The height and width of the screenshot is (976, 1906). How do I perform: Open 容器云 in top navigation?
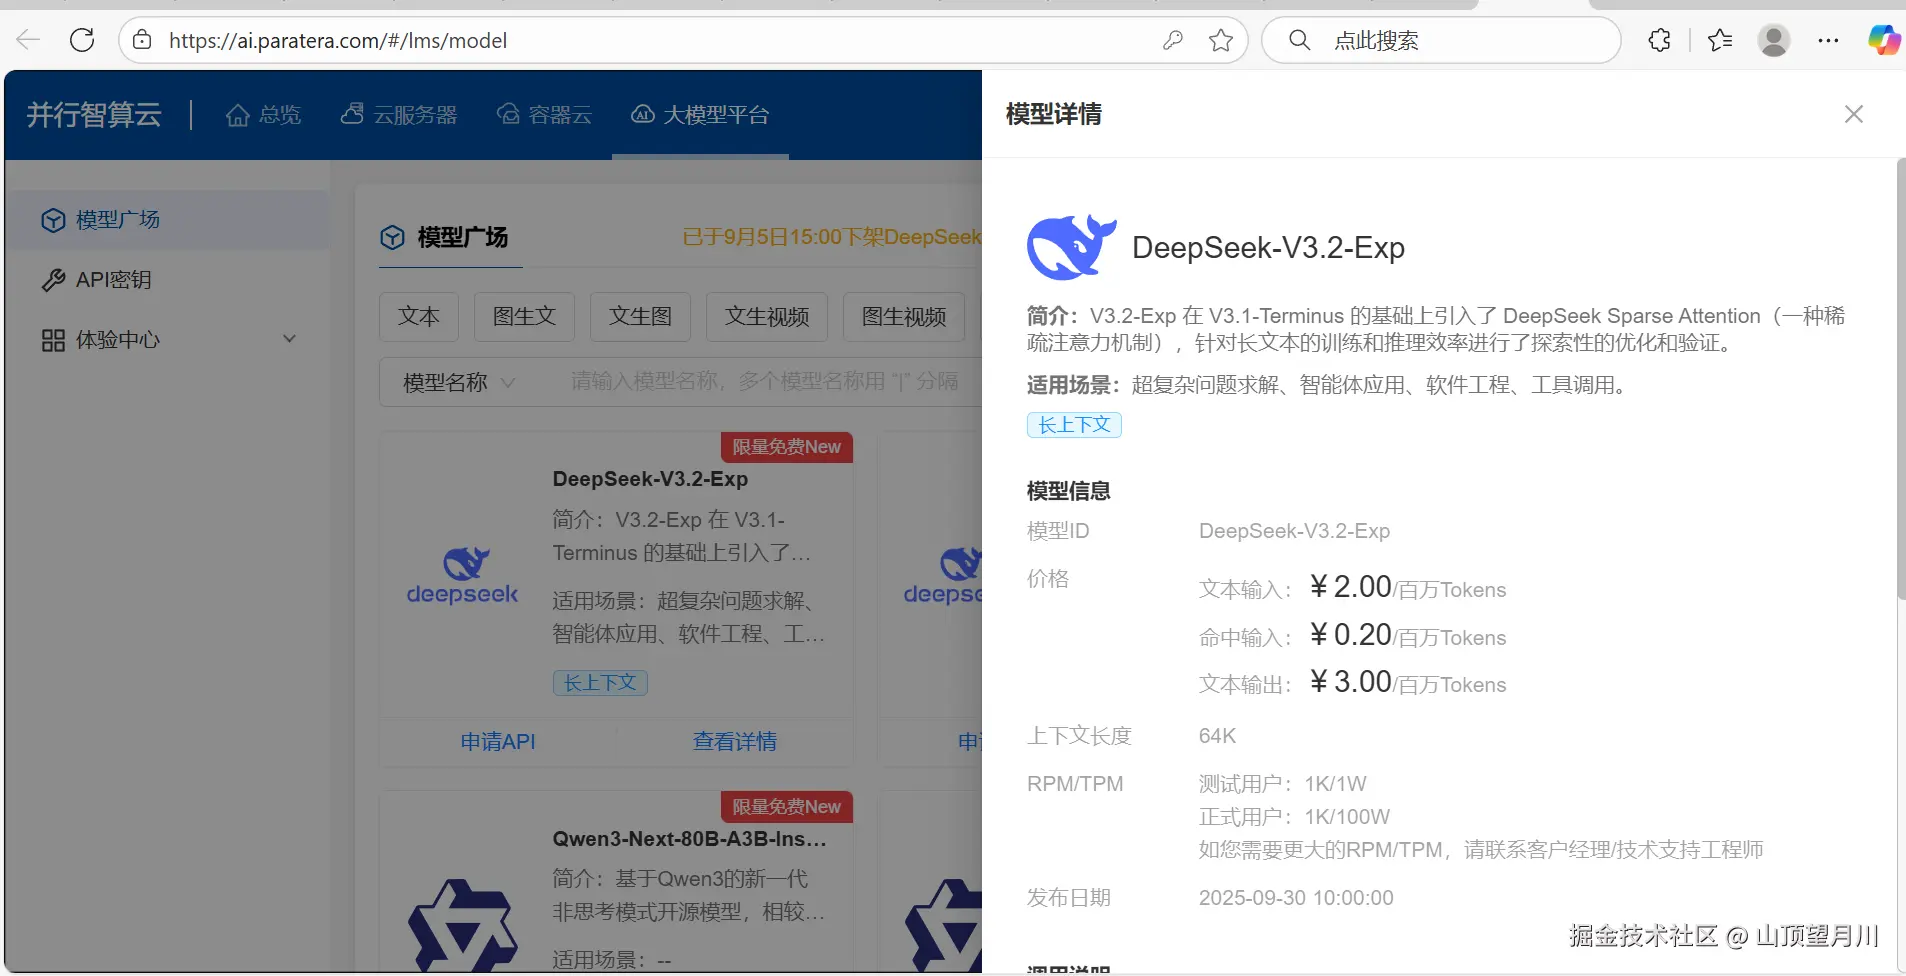tap(545, 115)
